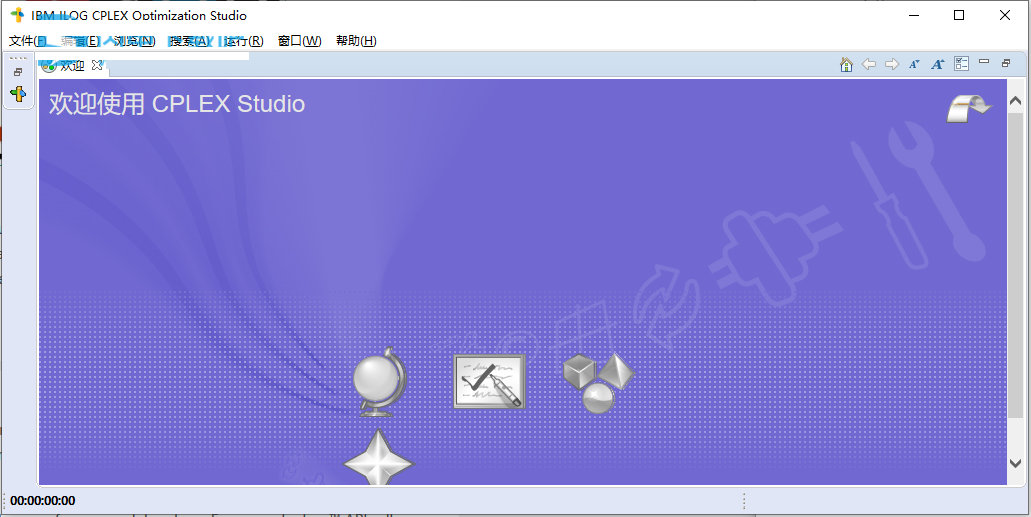
Task: Click the 欢迎使用 CPLEX Studio heading
Action: [x=177, y=104]
